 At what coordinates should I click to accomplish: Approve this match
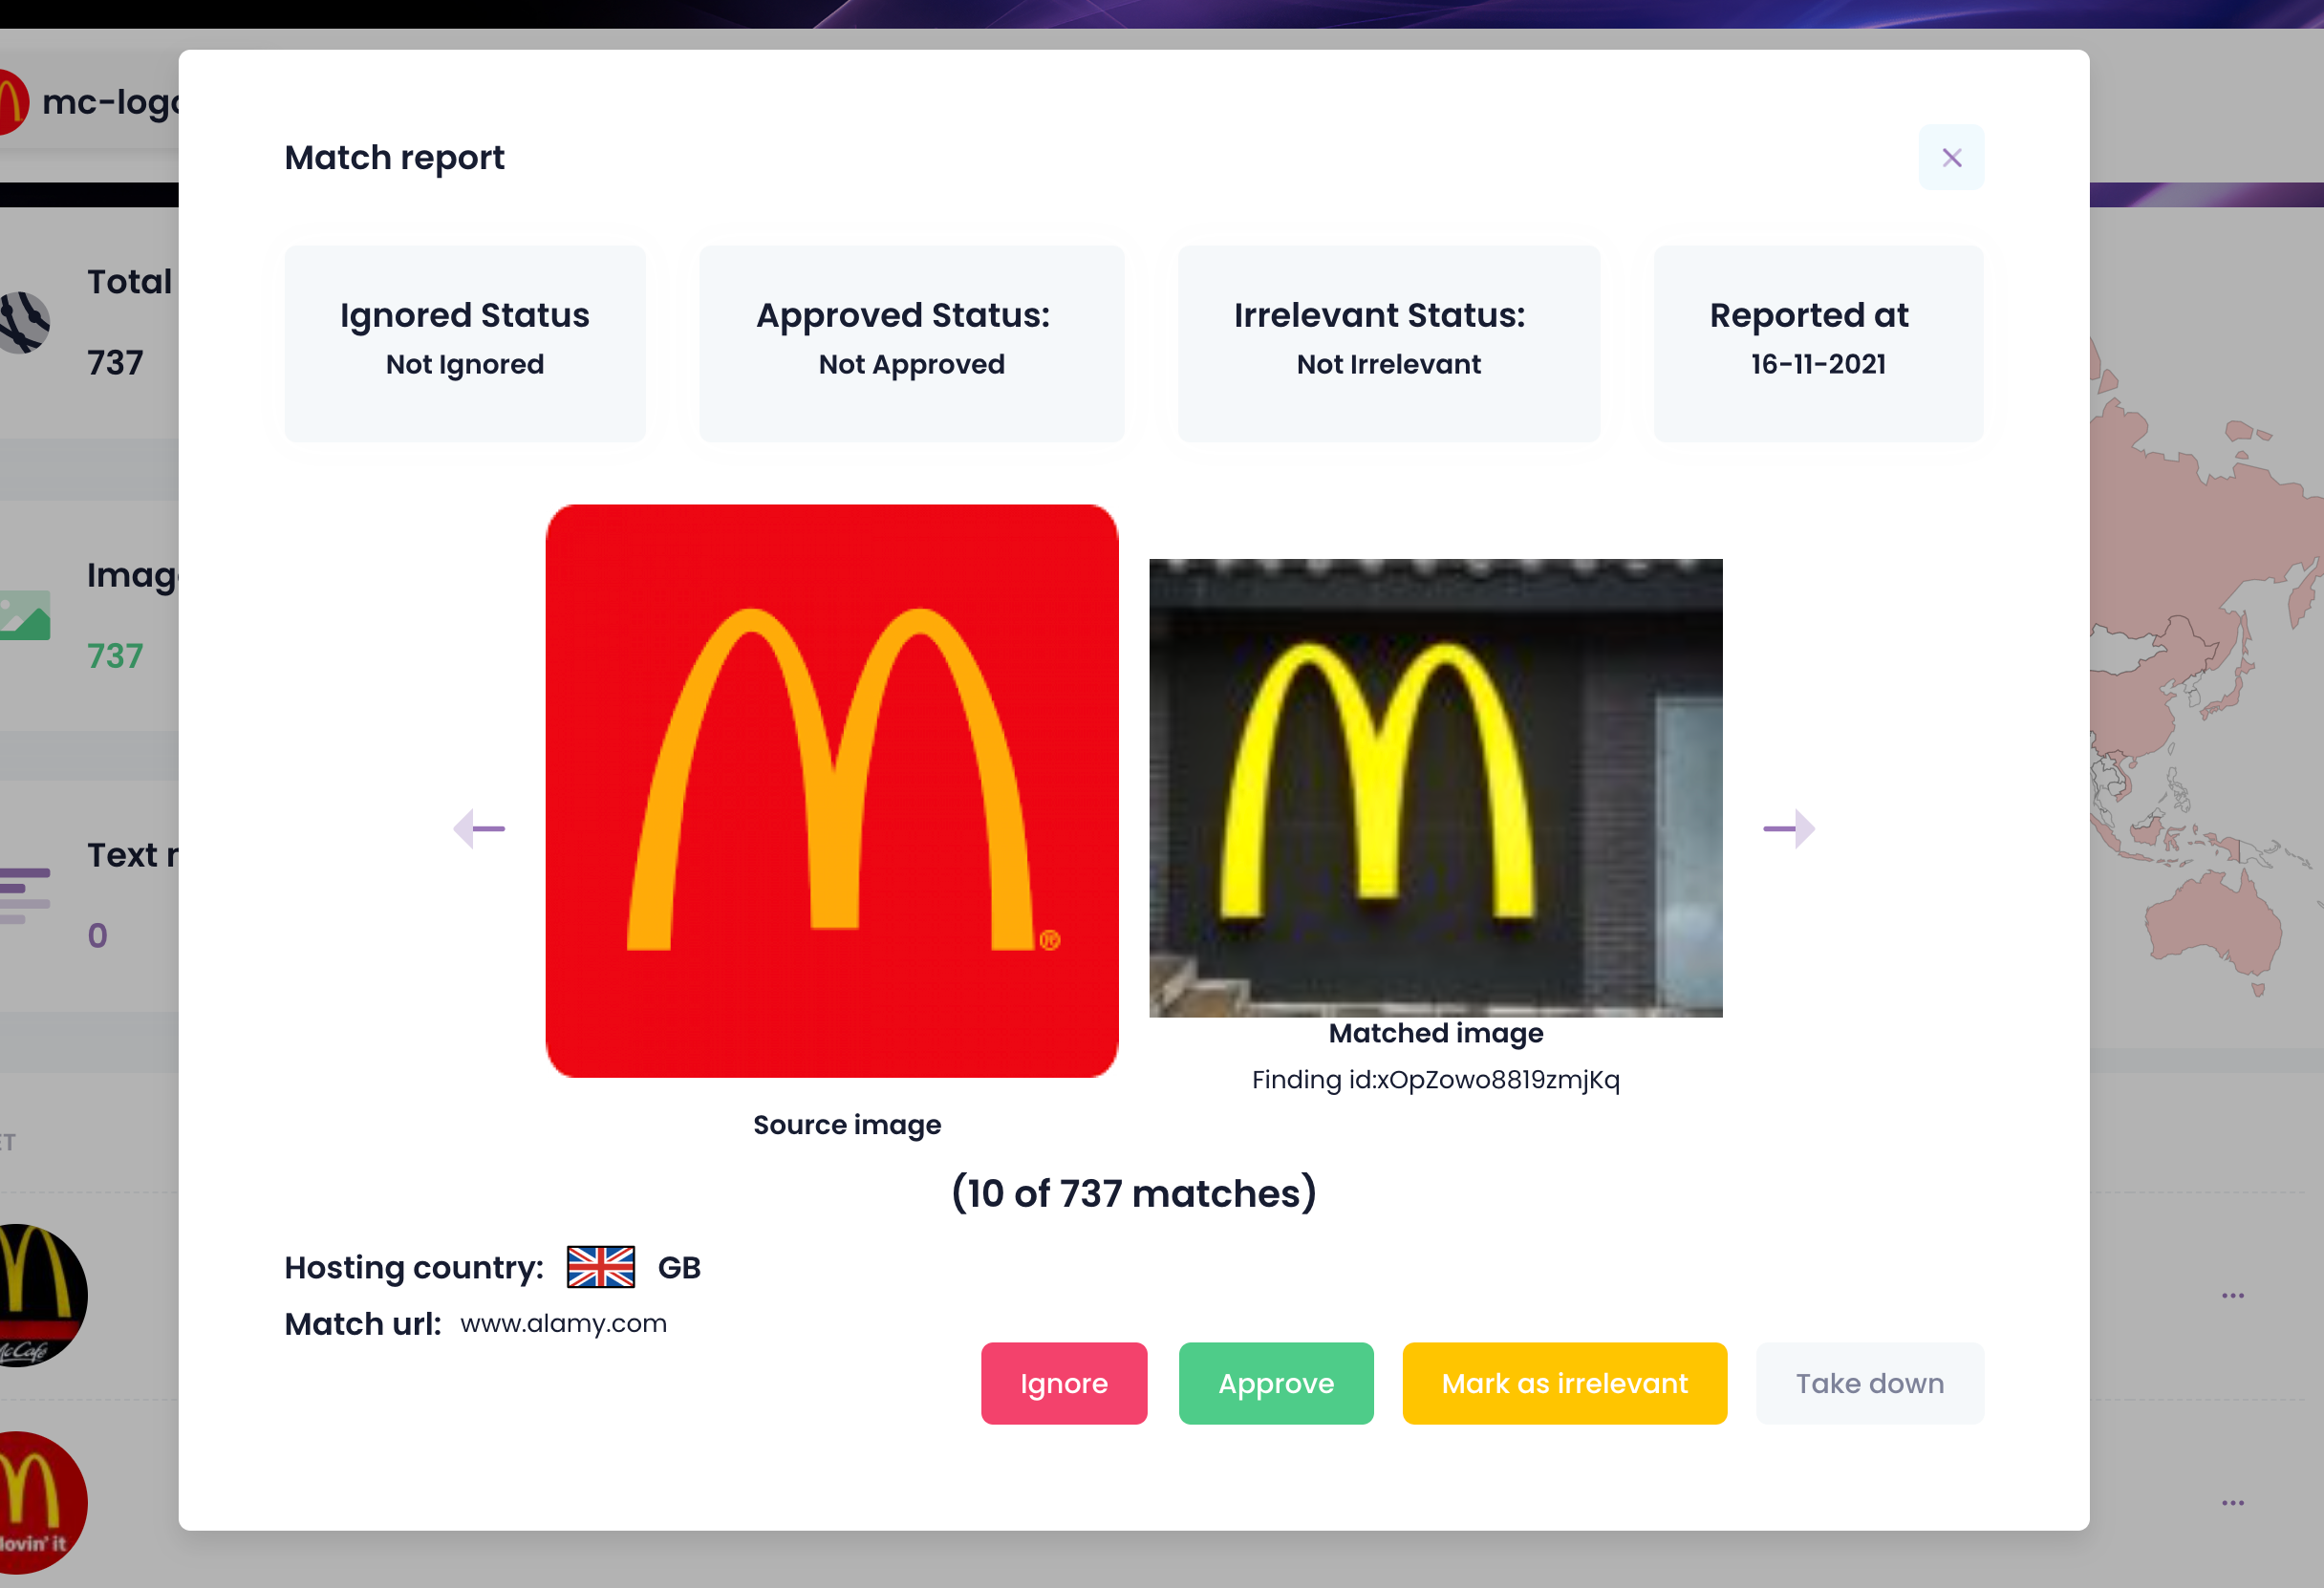click(1276, 1383)
